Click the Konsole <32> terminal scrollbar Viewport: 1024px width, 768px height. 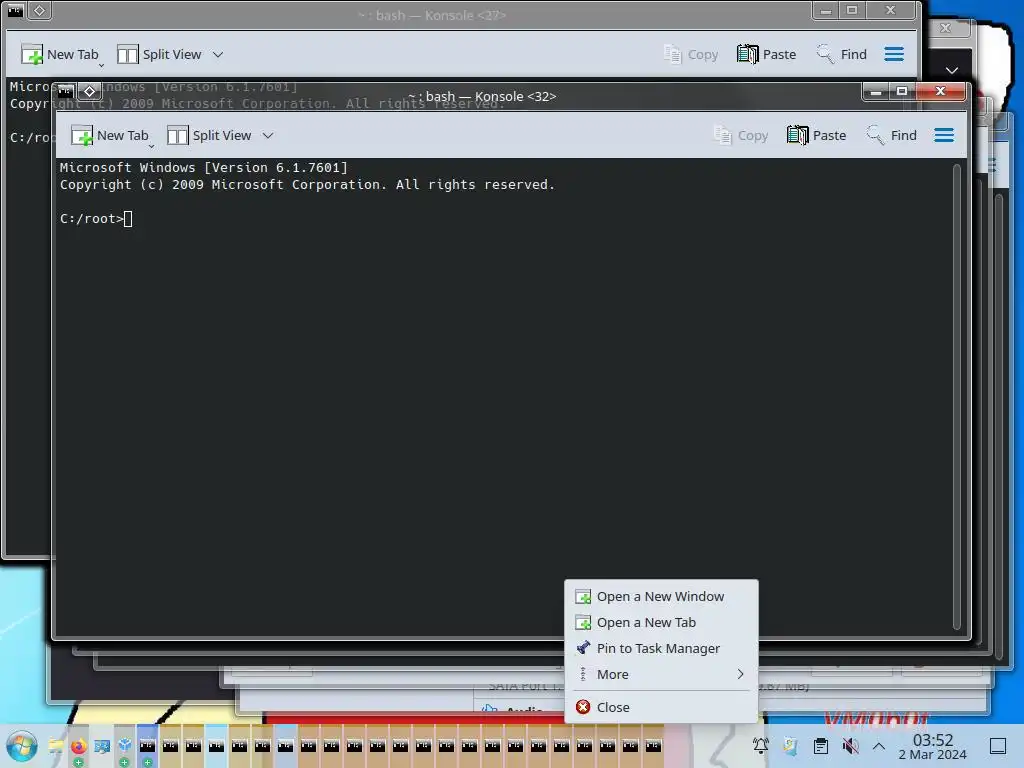tap(957, 397)
